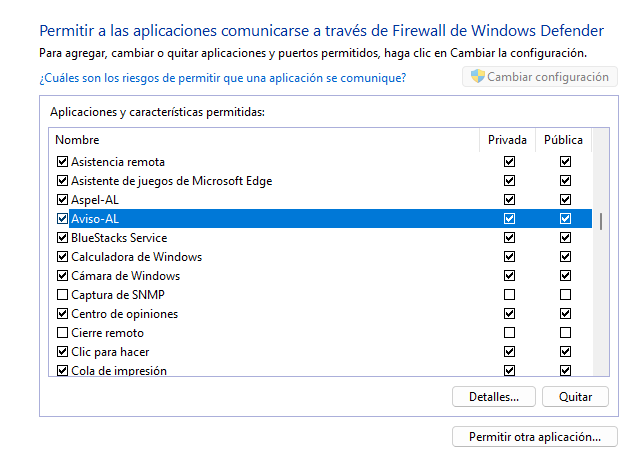Check the Cierre remoto app checkbox
Viewport: 633px width, 453px height.
click(x=63, y=333)
